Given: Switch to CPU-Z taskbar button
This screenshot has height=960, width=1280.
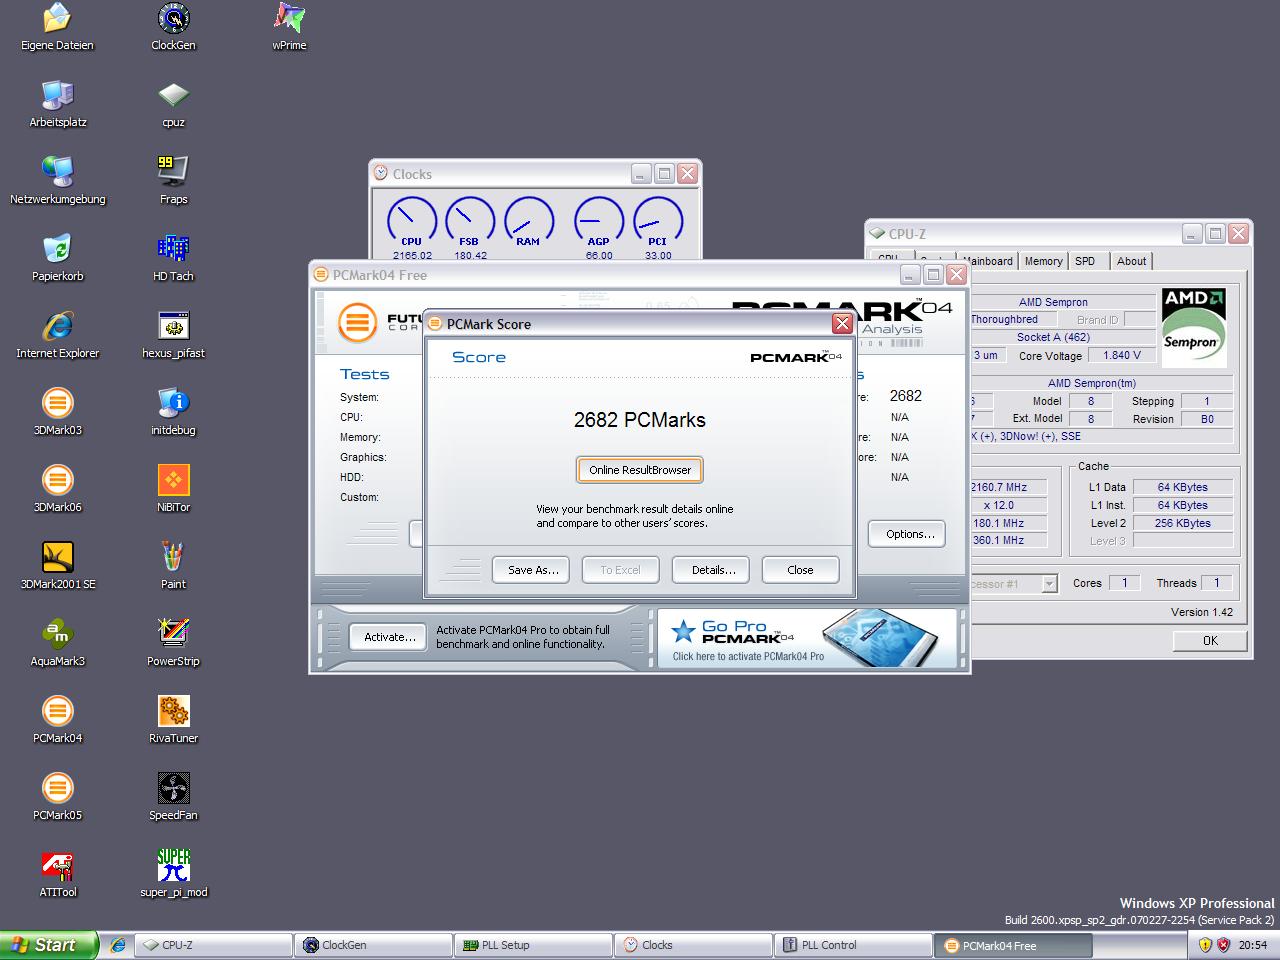Looking at the screenshot, I should (213, 945).
